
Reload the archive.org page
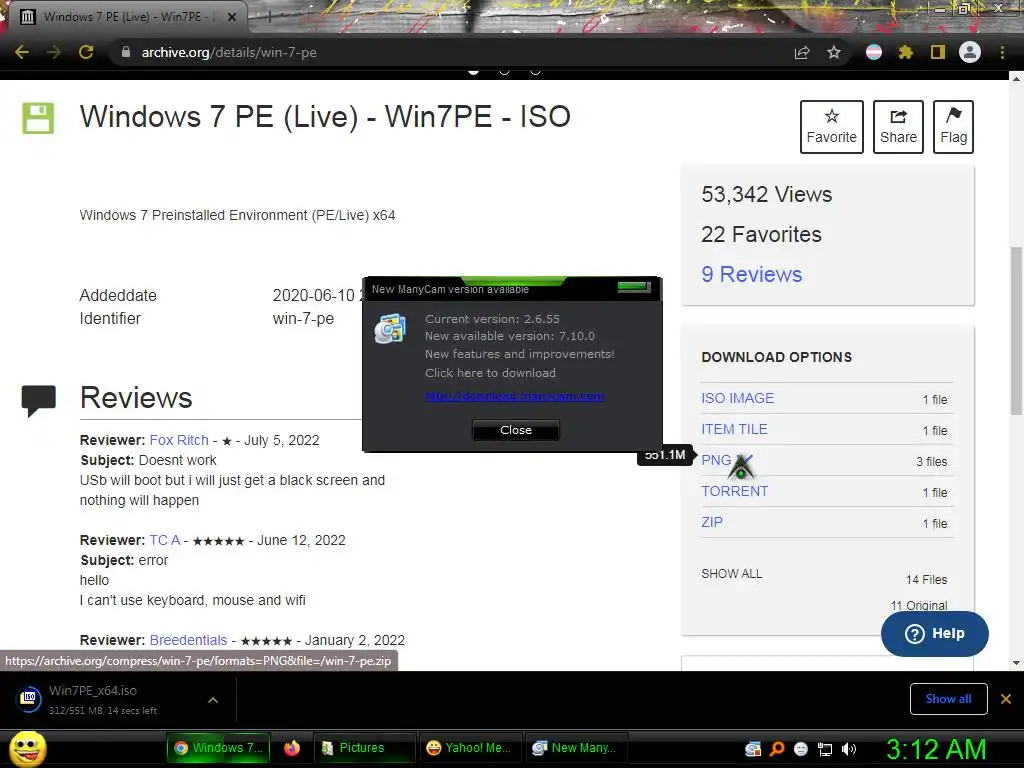pyautogui.click(x=86, y=52)
